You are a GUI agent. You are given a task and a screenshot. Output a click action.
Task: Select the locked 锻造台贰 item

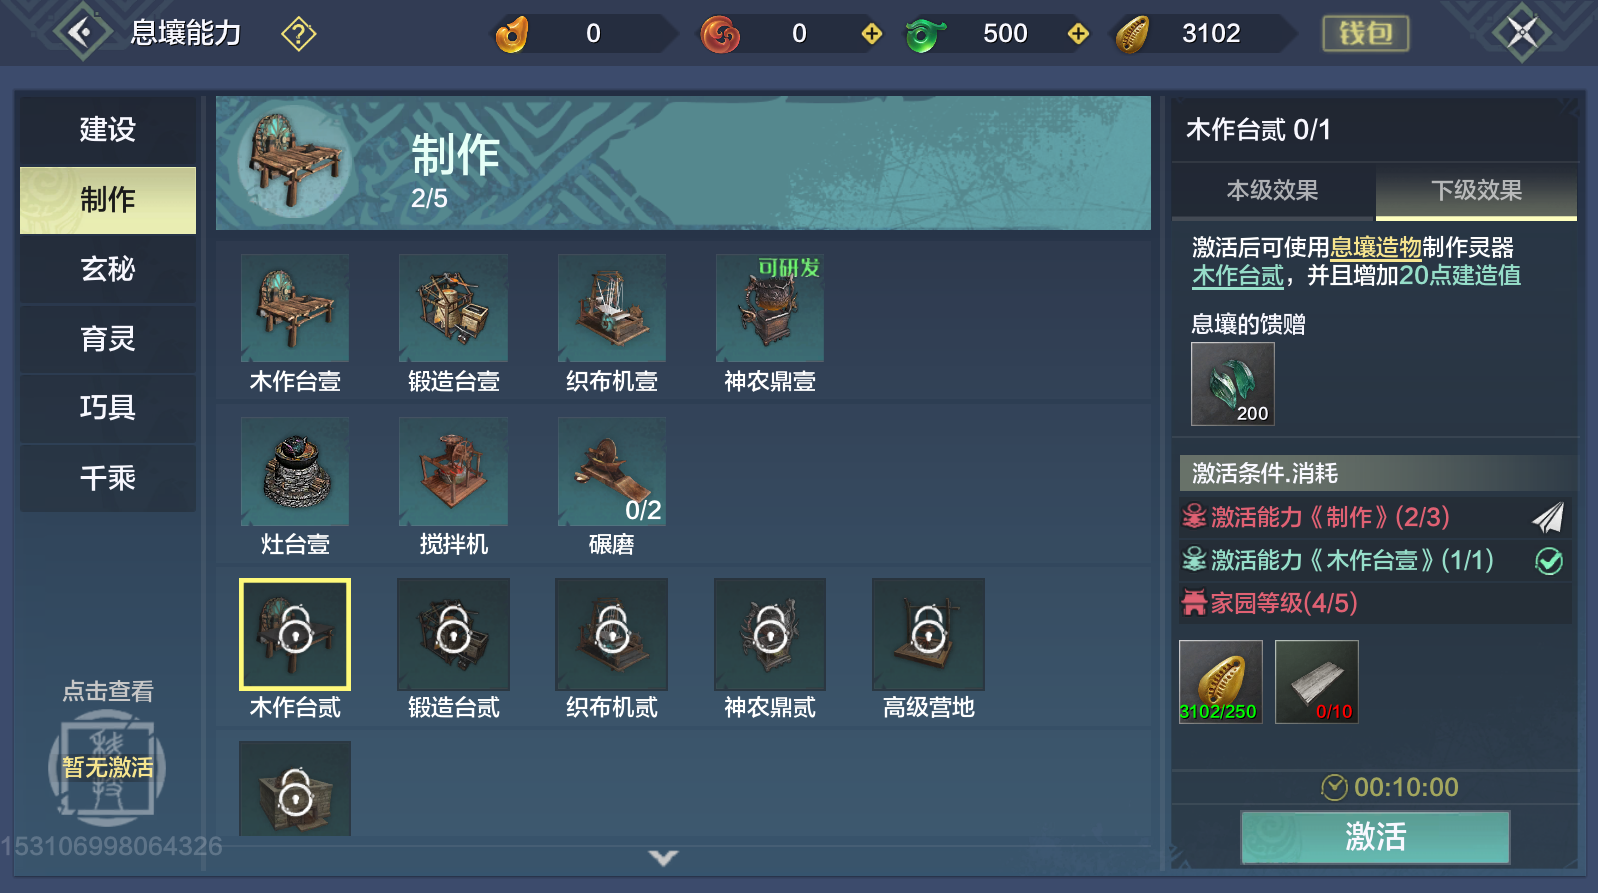453,634
